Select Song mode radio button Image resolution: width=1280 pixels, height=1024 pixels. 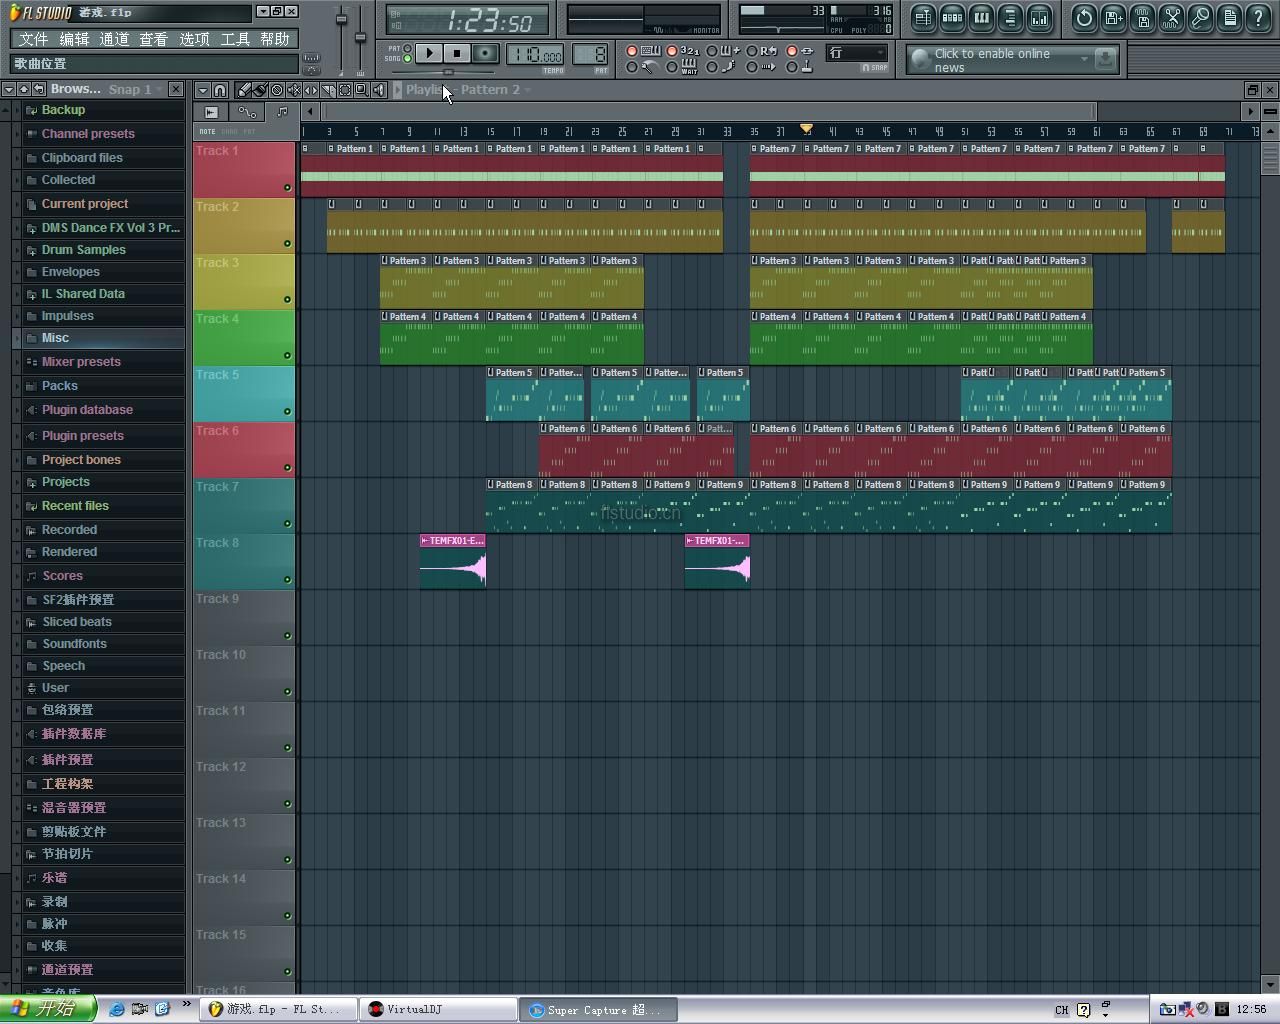(407, 58)
